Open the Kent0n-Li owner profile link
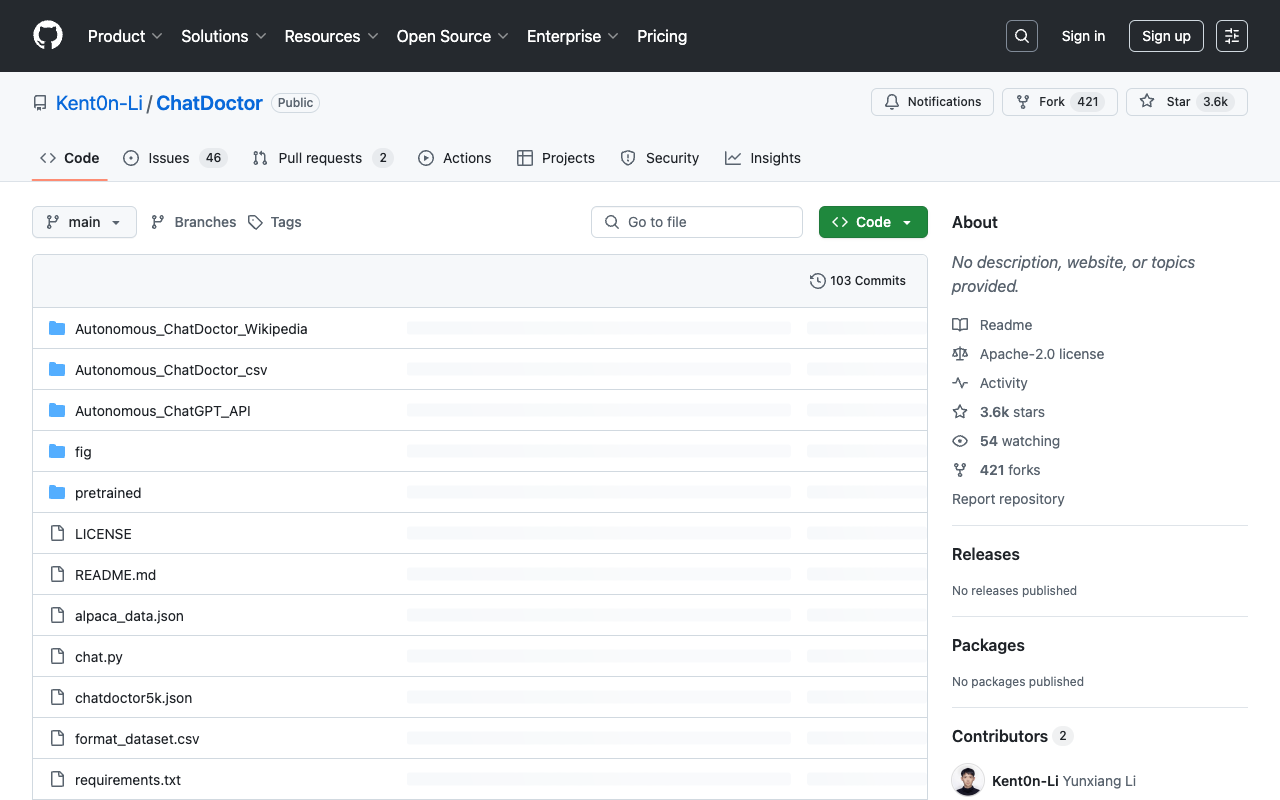 click(100, 103)
